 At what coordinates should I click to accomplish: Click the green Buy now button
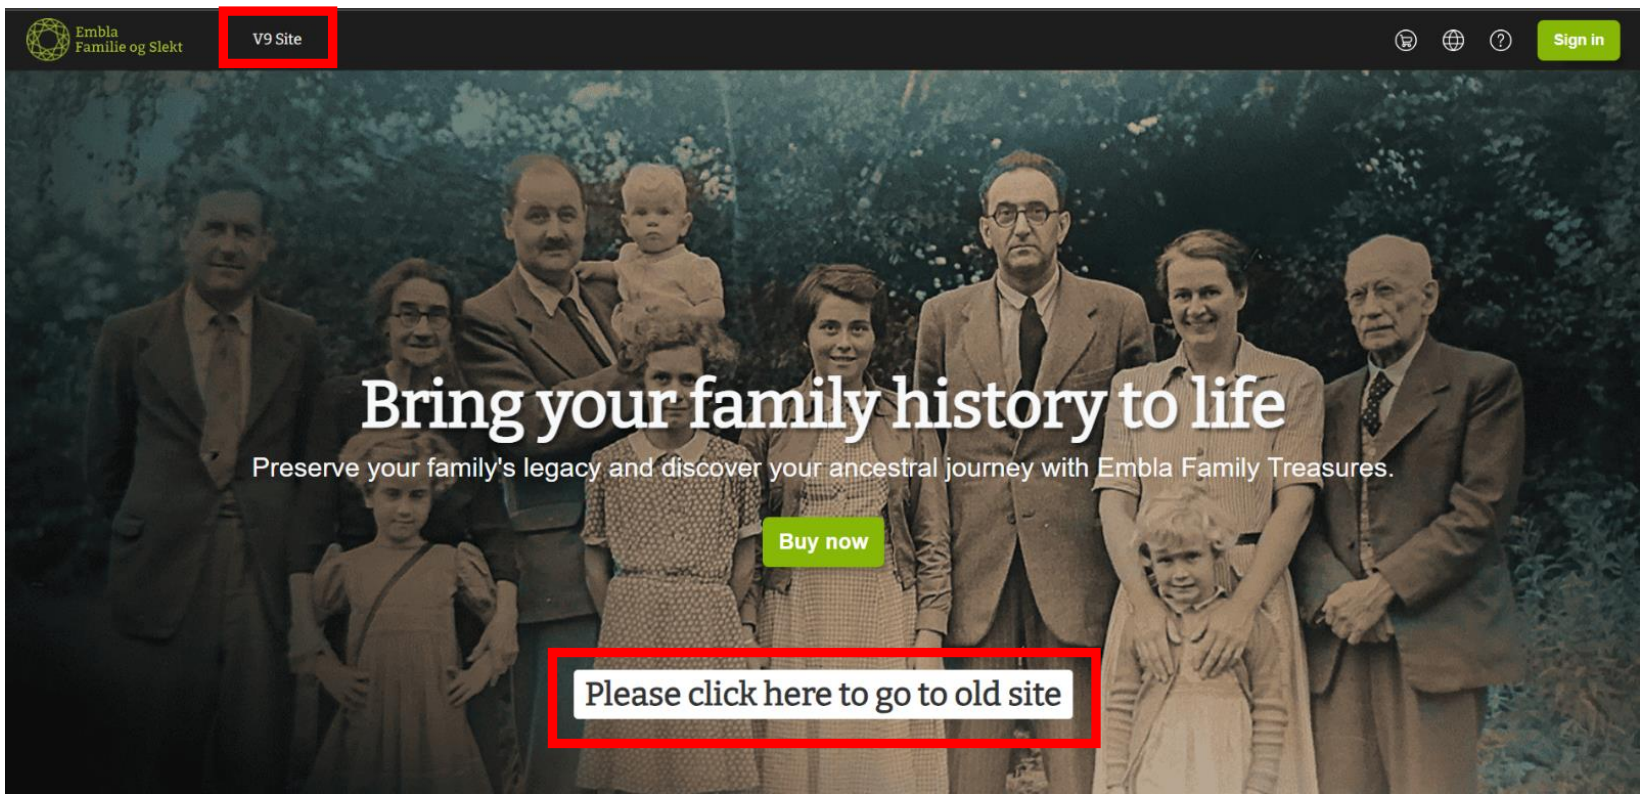[823, 541]
